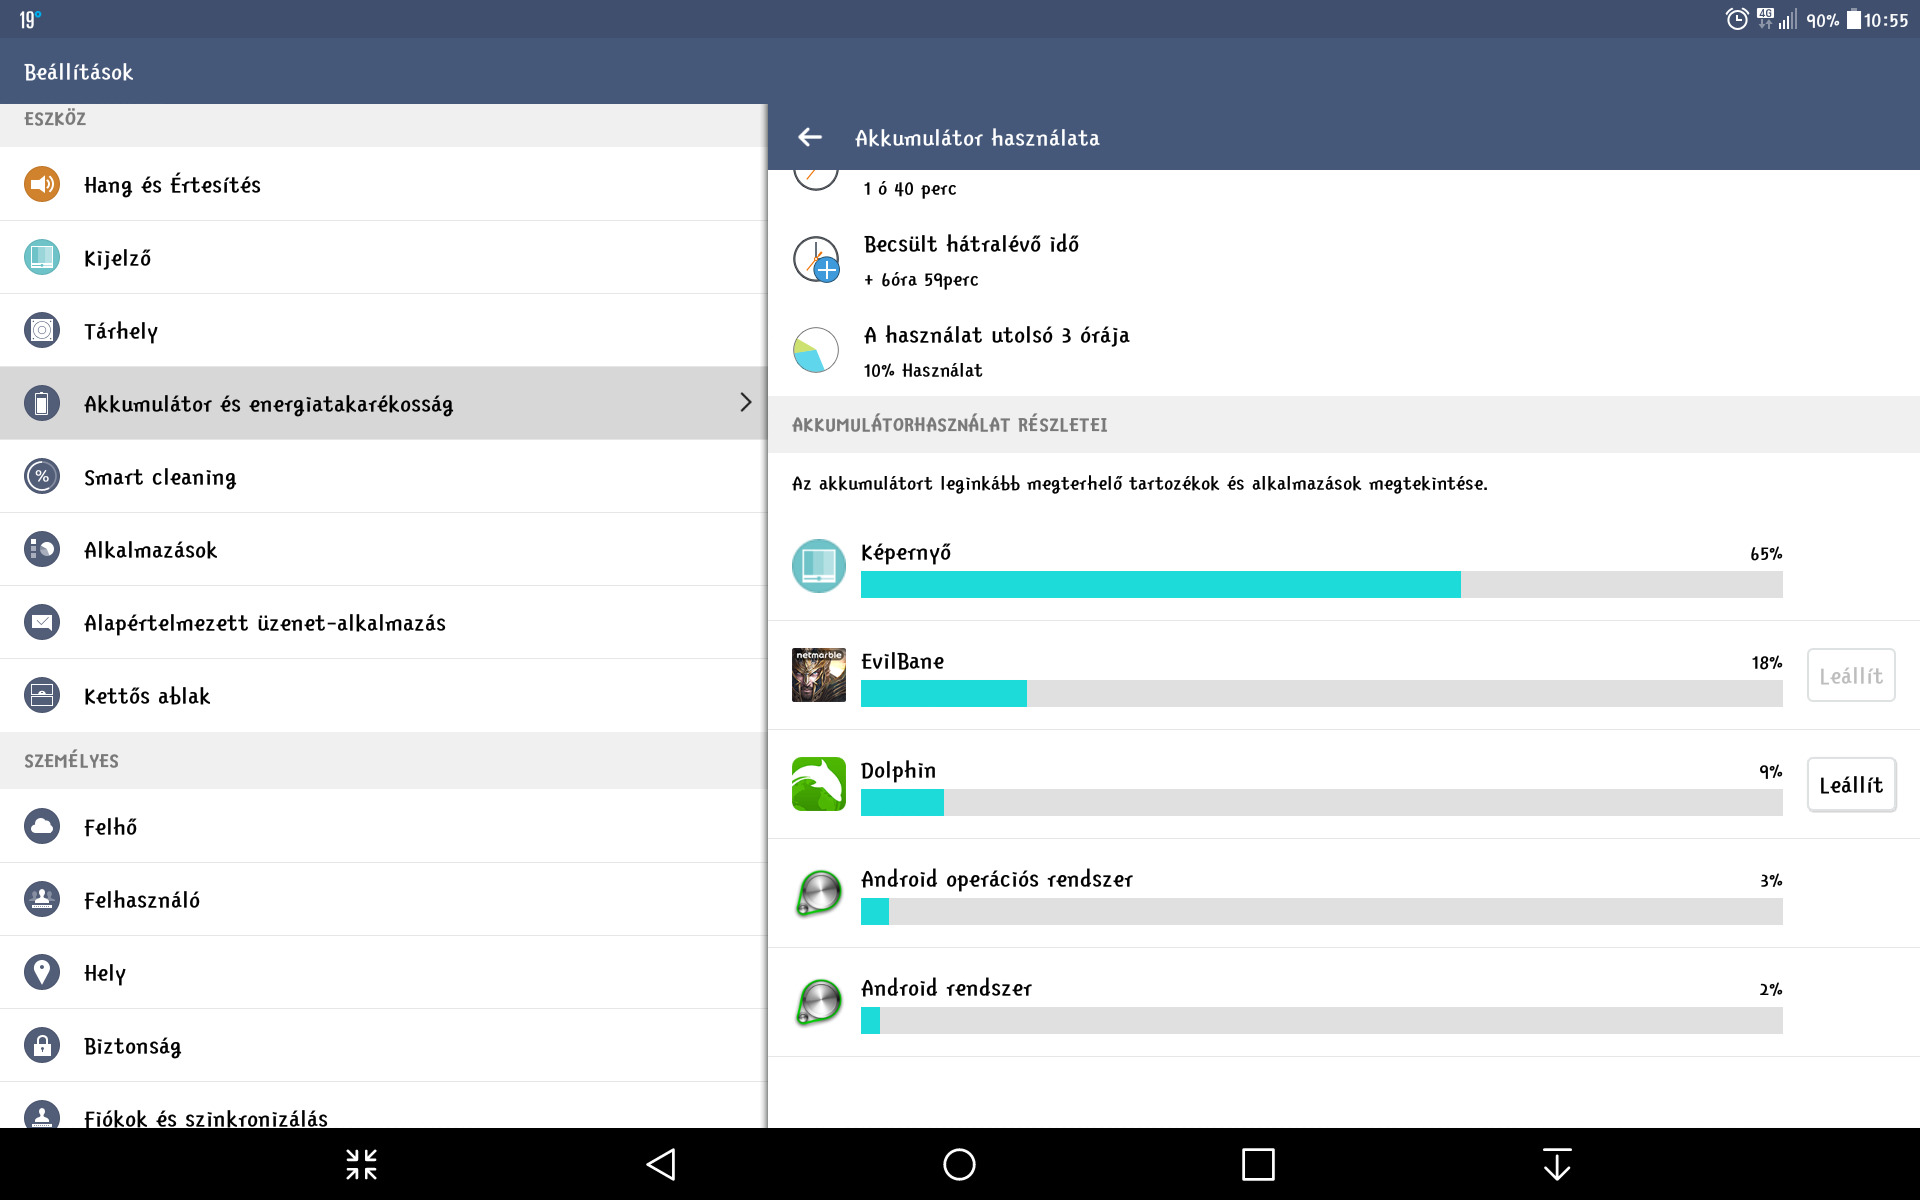Viewport: 1920px width, 1200px height.
Task: Tap the Alkalmazások apps icon
Action: coord(42,549)
